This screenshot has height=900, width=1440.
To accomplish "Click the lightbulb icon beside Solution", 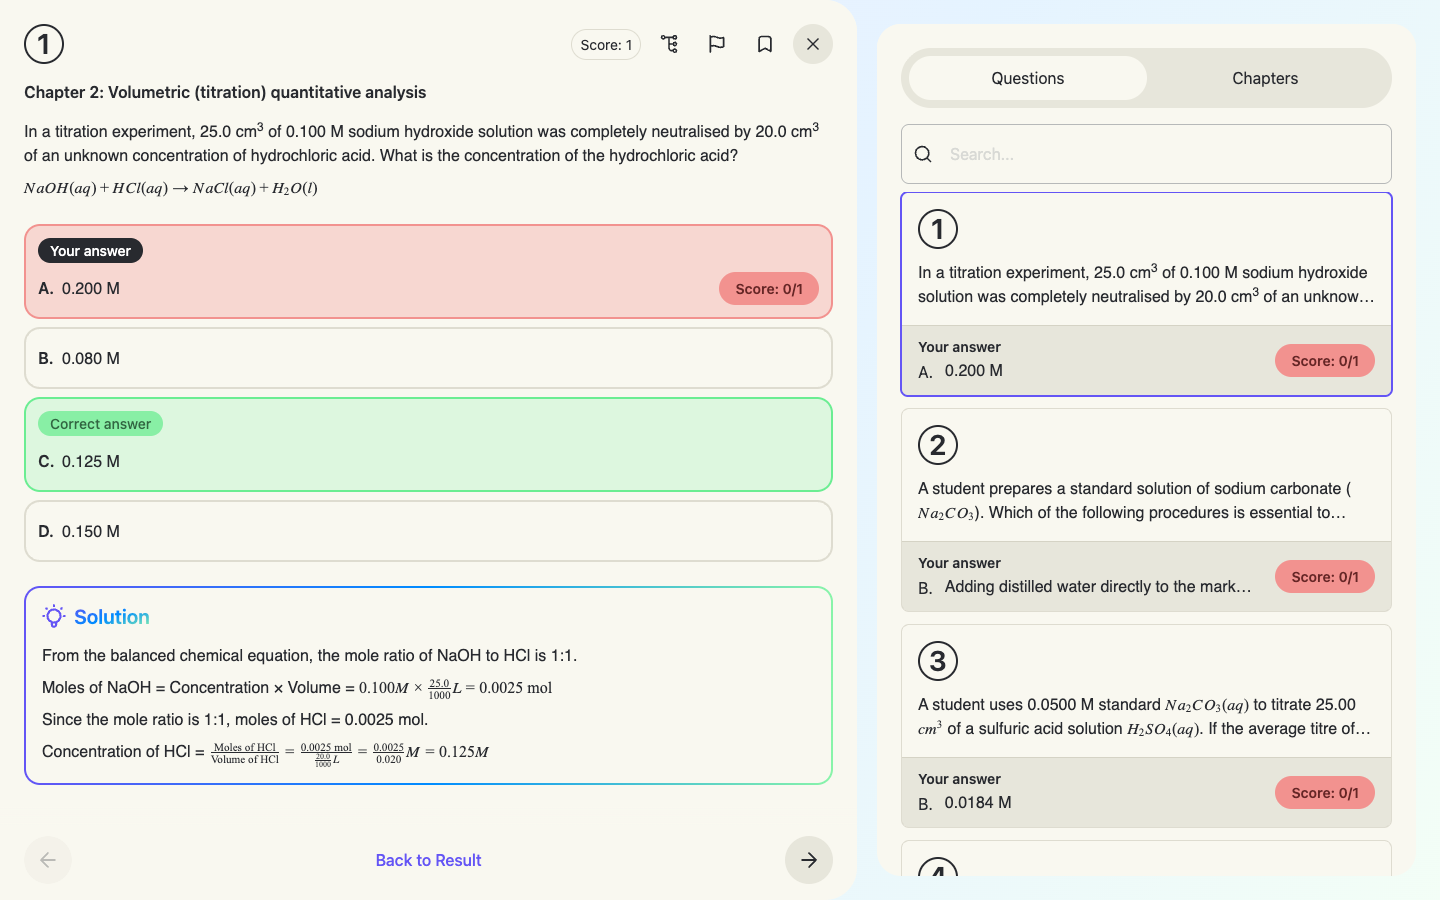I will (54, 616).
